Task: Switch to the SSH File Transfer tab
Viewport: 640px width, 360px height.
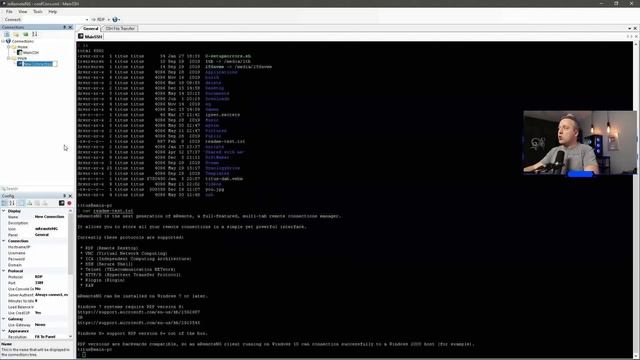Action: tap(120, 29)
